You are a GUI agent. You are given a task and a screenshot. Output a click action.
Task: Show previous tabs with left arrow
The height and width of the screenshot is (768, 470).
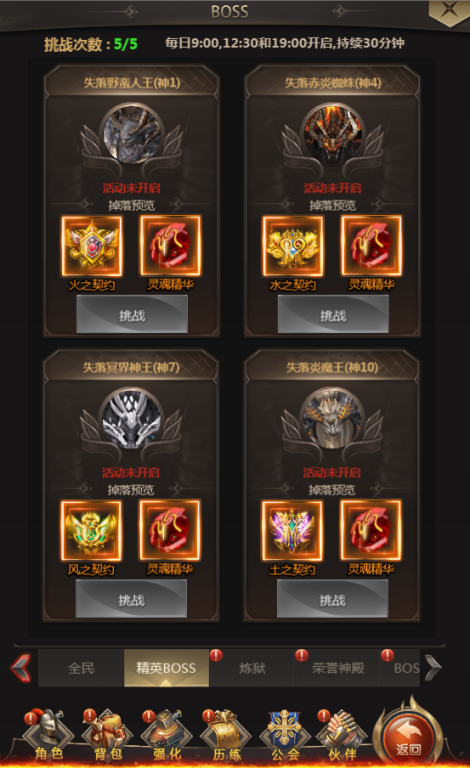(21, 668)
